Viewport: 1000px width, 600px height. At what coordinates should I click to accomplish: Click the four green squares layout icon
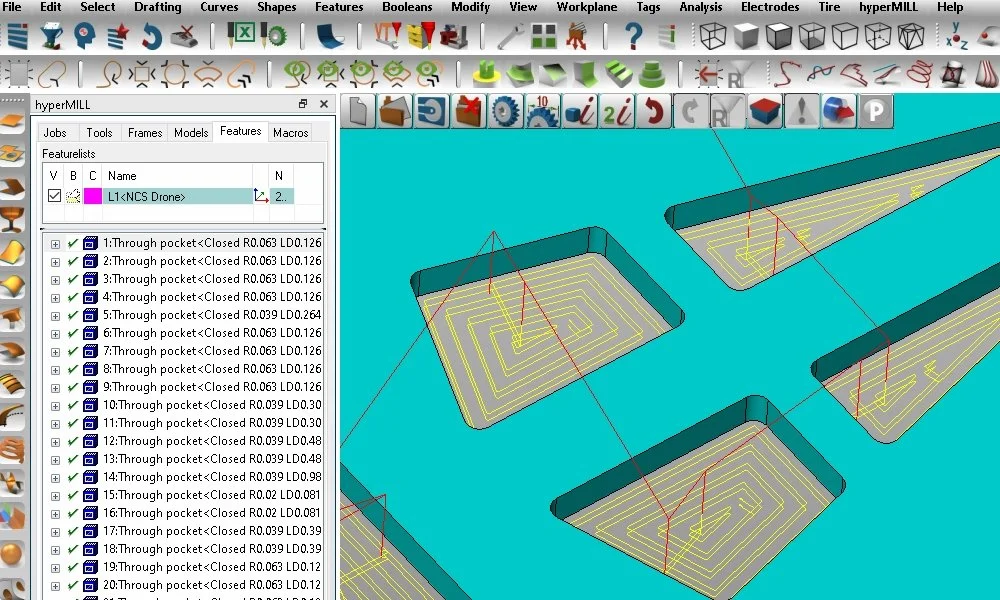544,36
